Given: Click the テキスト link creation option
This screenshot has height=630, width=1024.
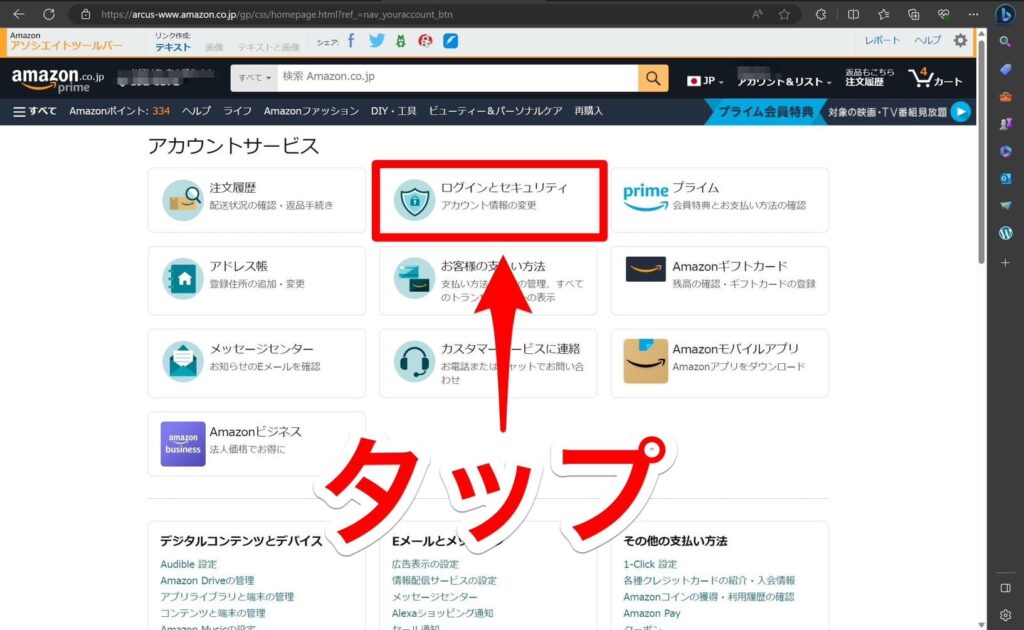Looking at the screenshot, I should point(173,47).
